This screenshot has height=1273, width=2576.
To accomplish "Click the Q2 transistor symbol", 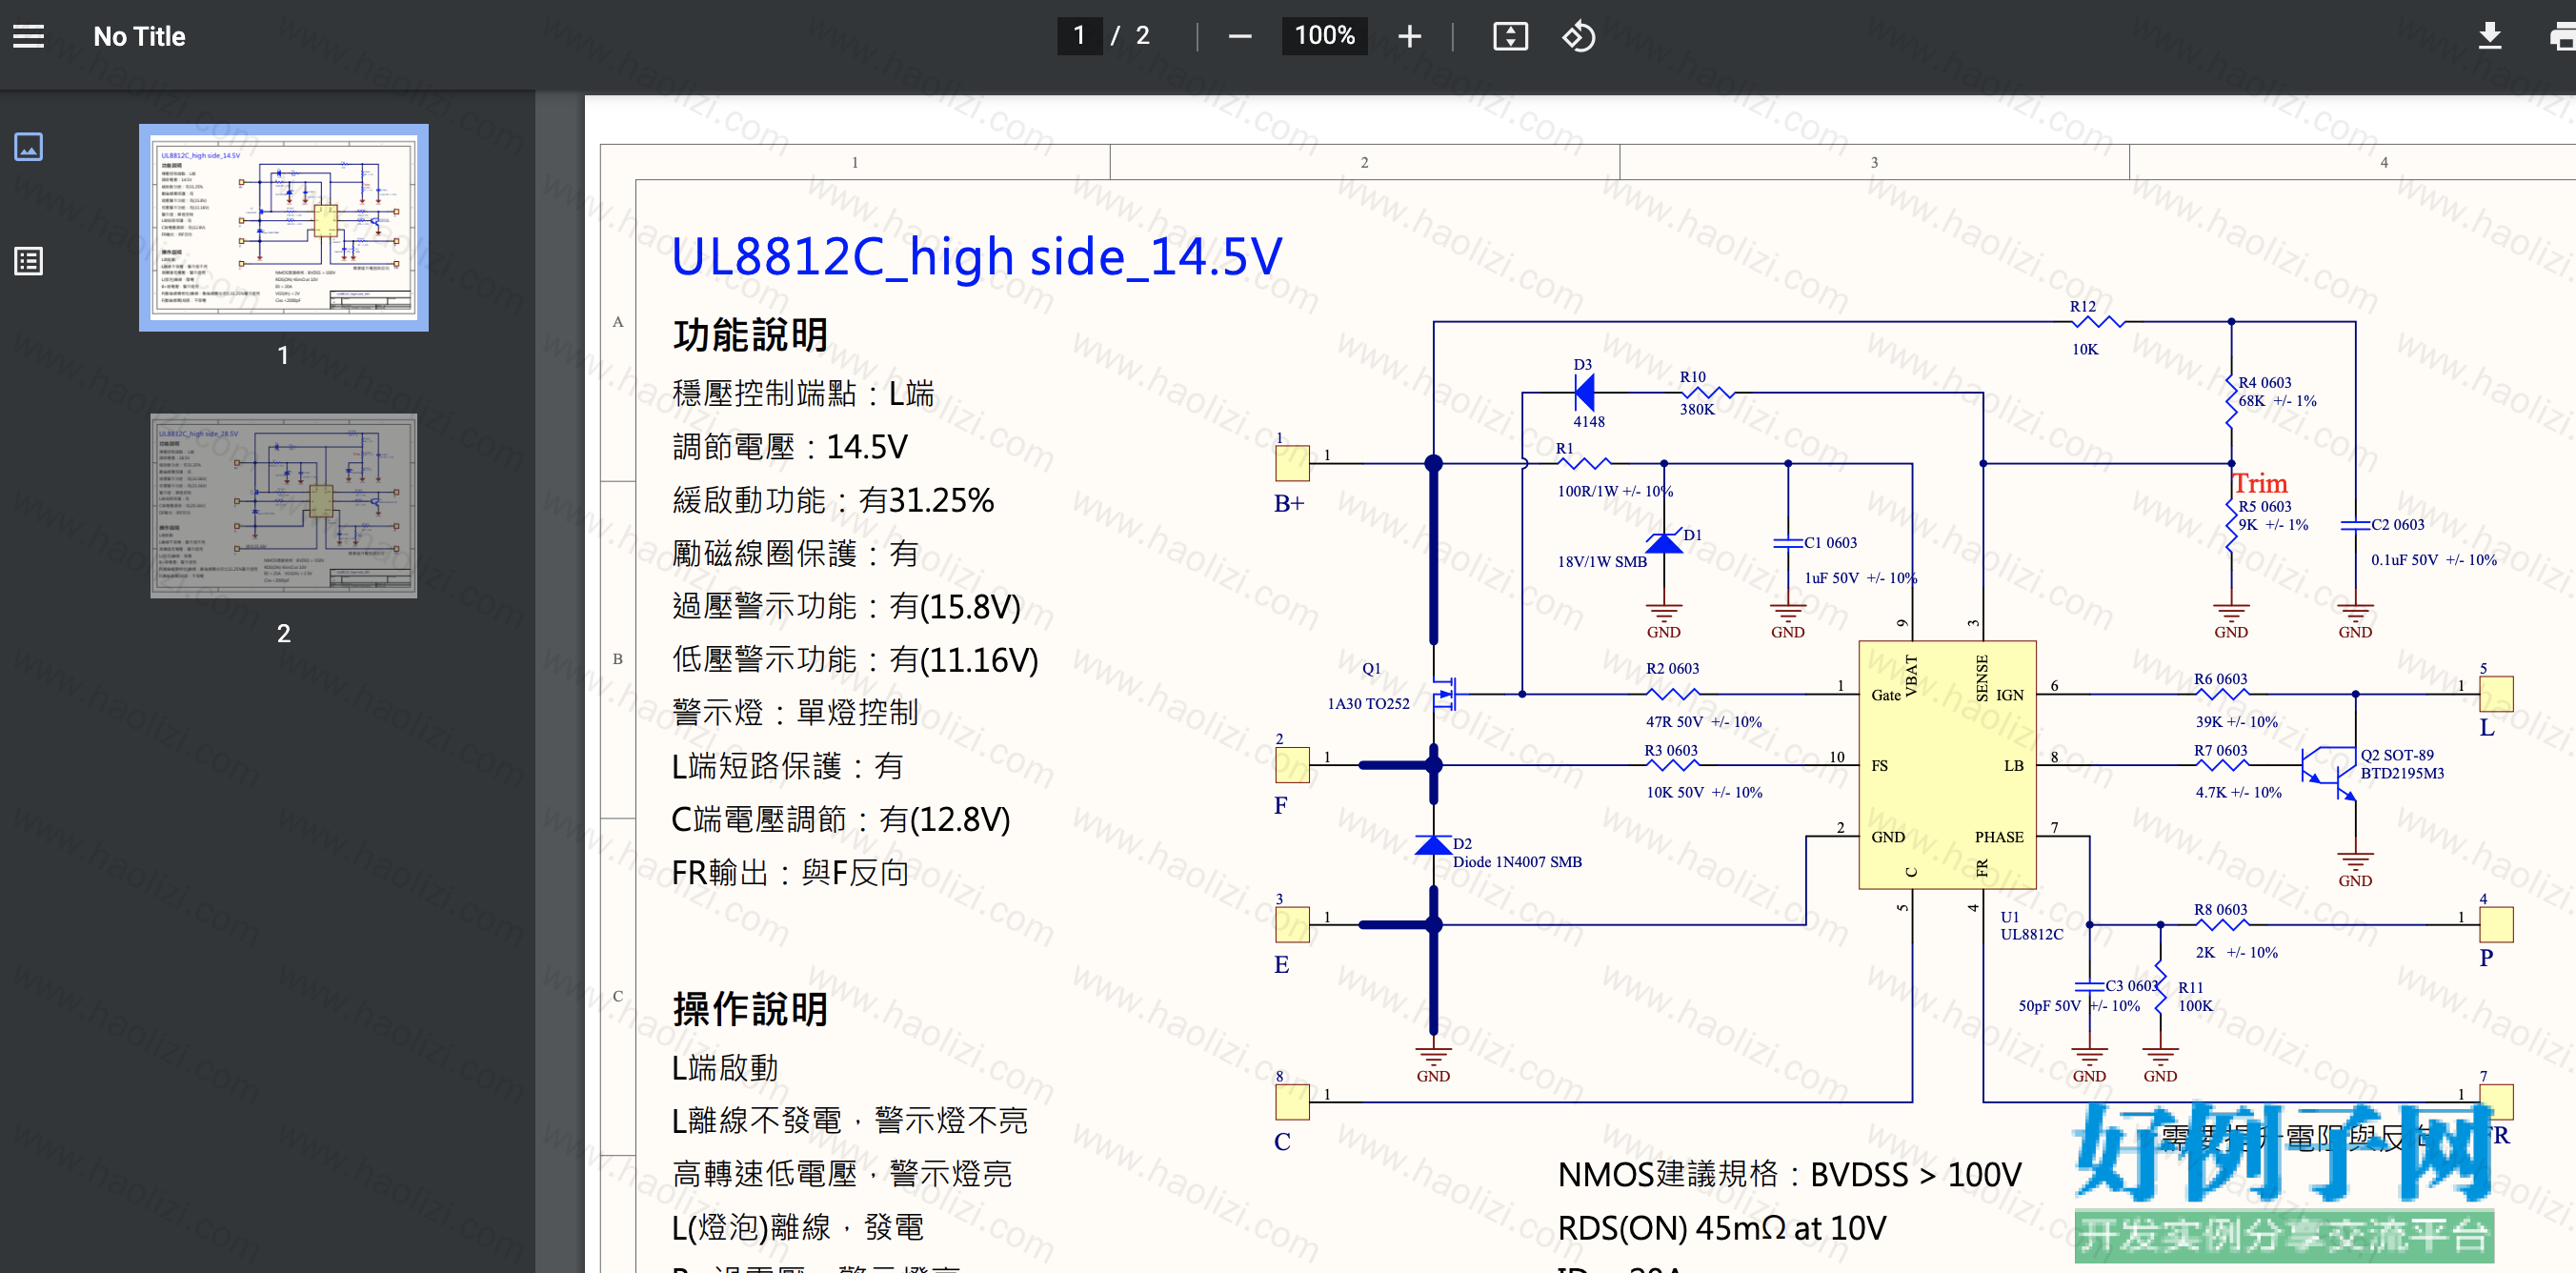I will coord(2329,770).
